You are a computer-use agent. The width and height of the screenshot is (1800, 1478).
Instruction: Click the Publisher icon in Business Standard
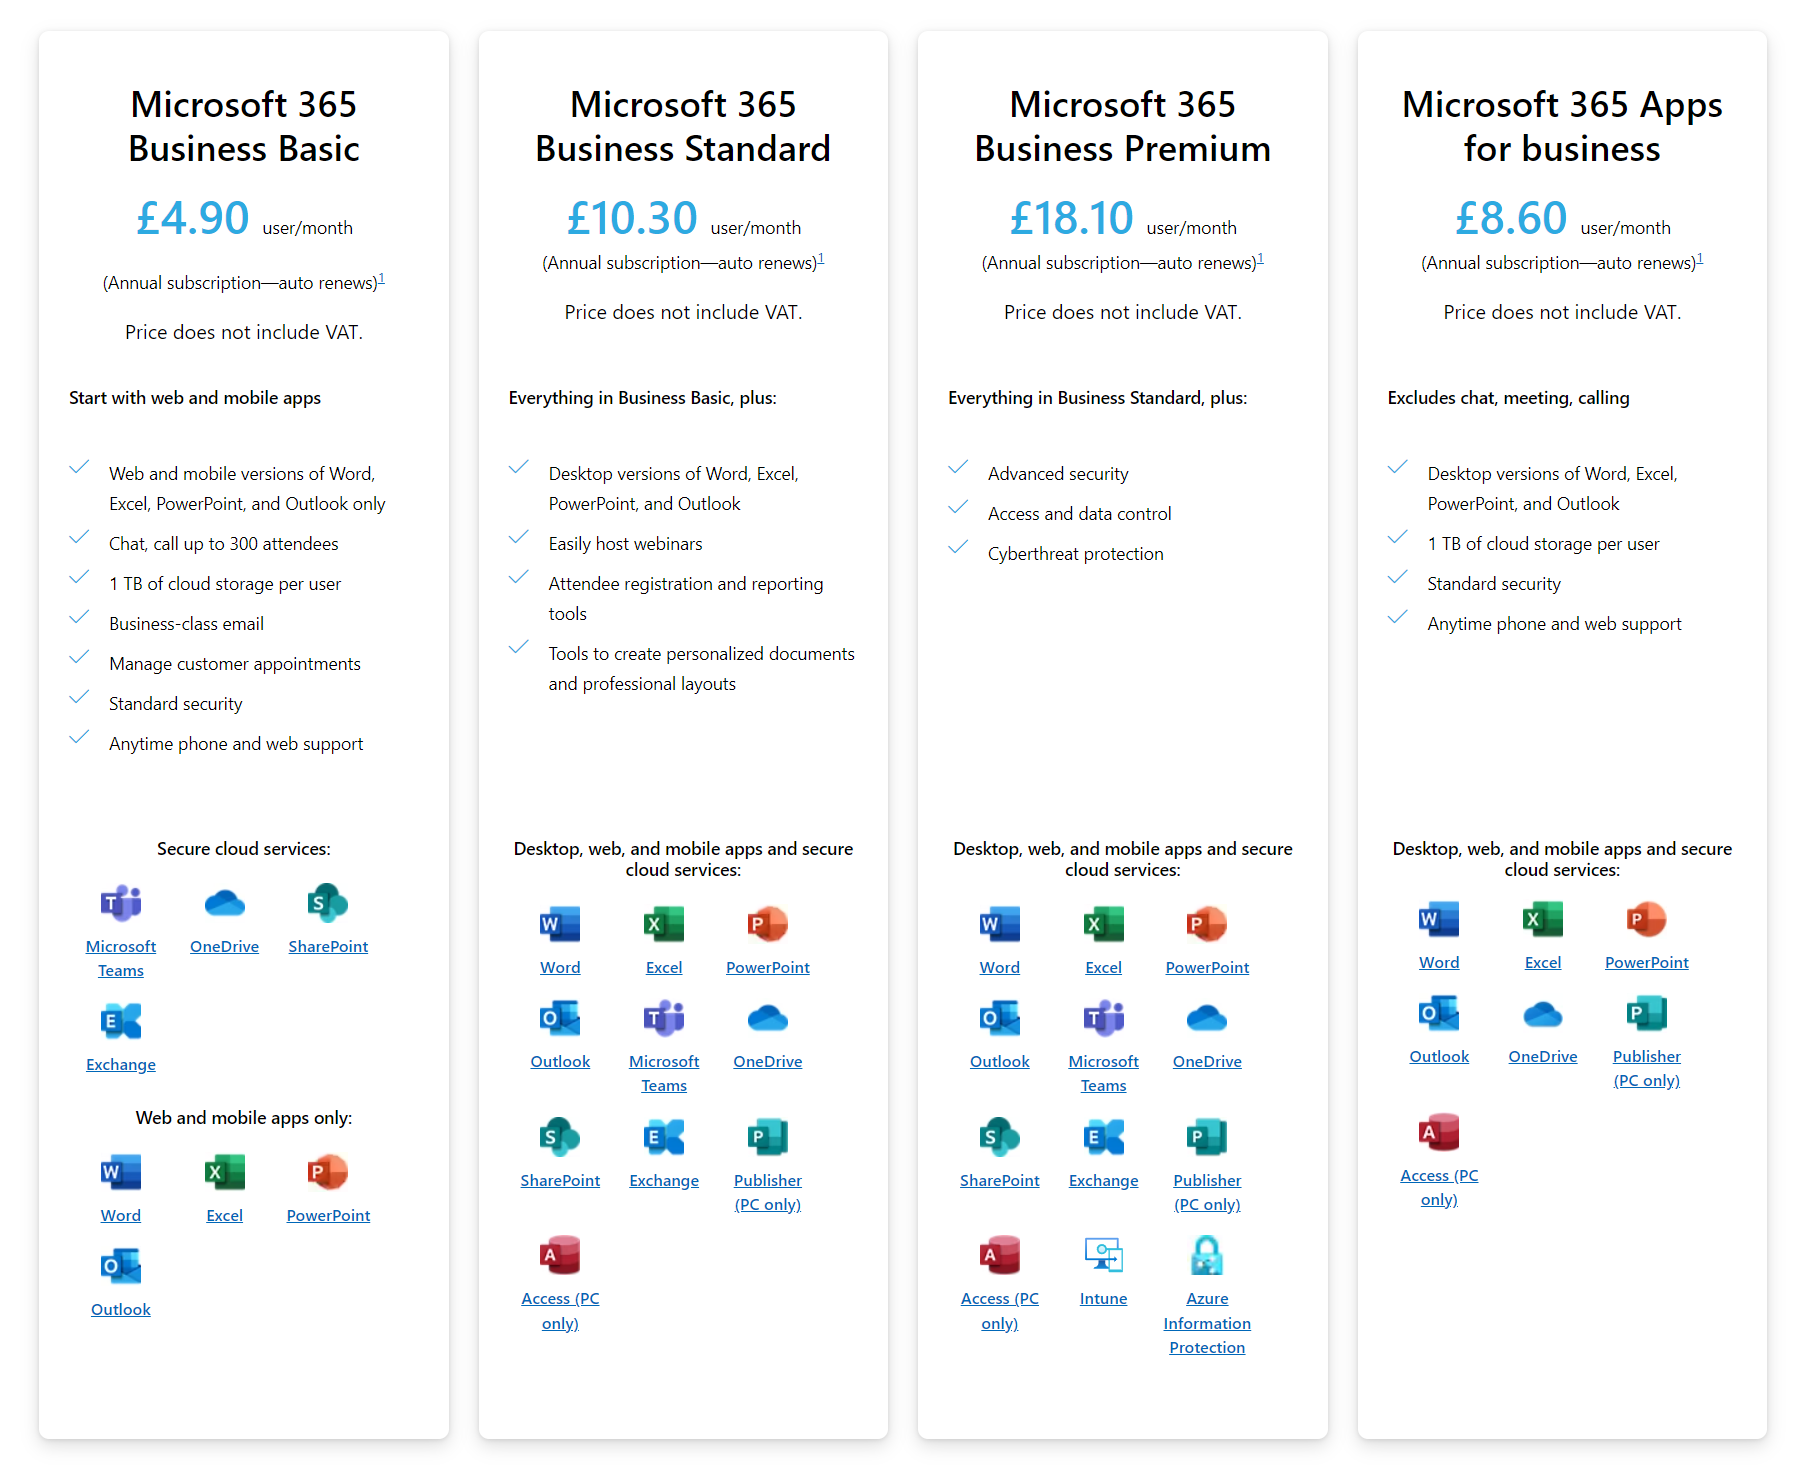(768, 1138)
